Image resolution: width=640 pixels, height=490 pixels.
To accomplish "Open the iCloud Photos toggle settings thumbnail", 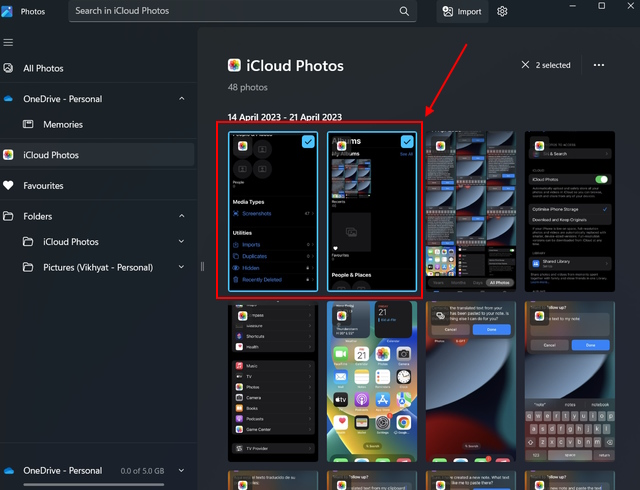I will [x=570, y=212].
